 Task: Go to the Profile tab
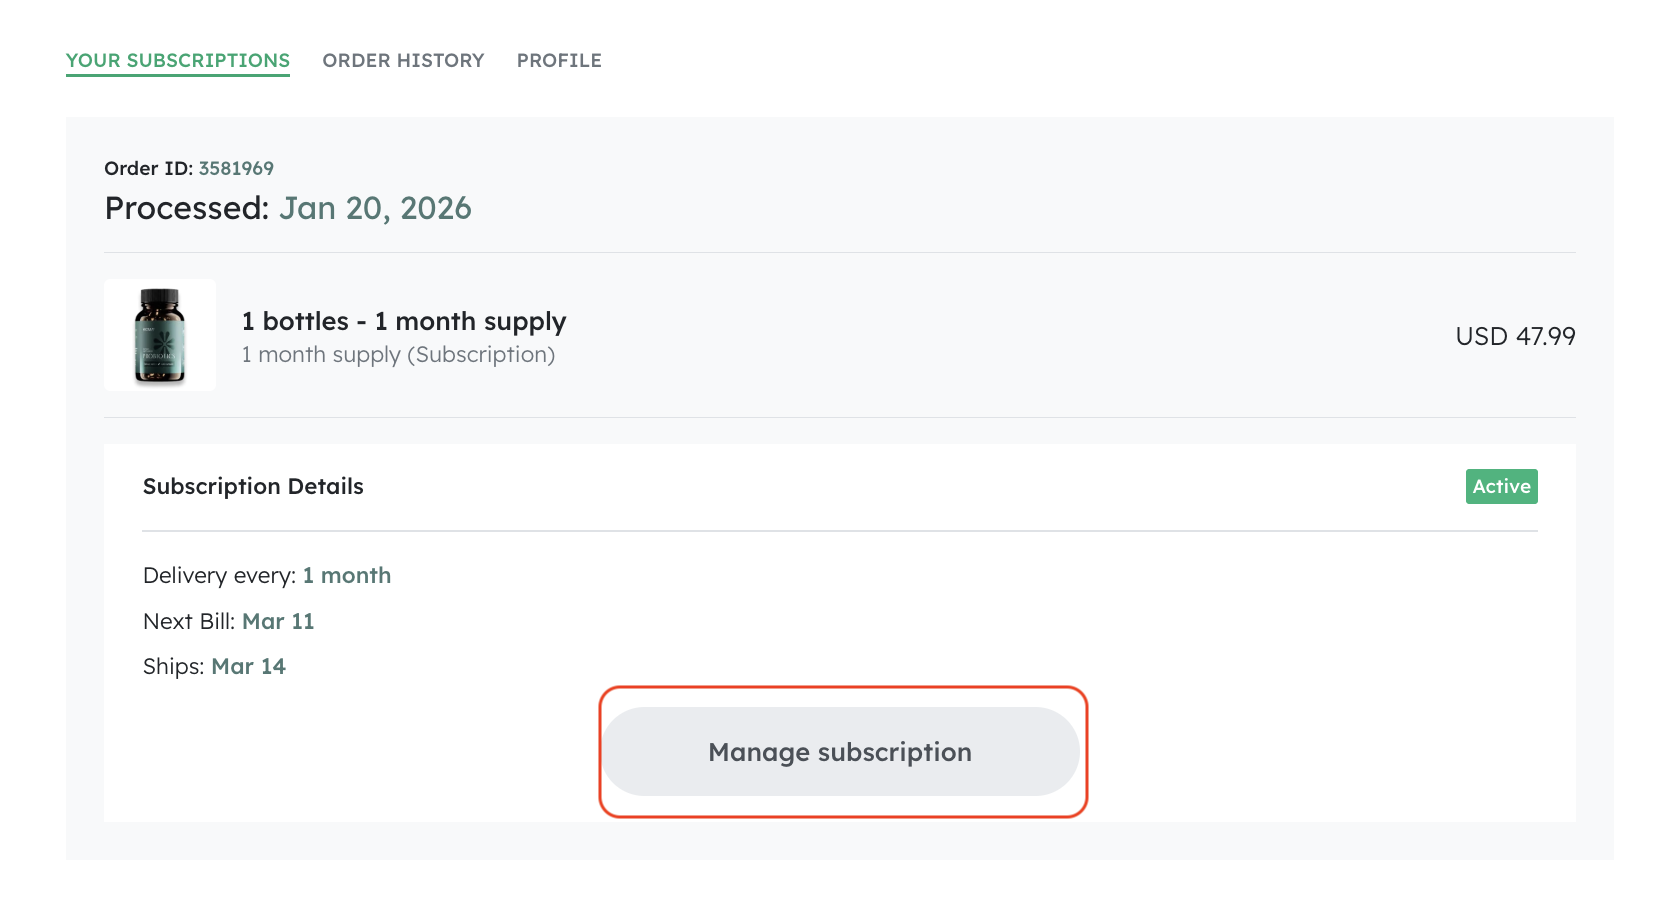(559, 61)
